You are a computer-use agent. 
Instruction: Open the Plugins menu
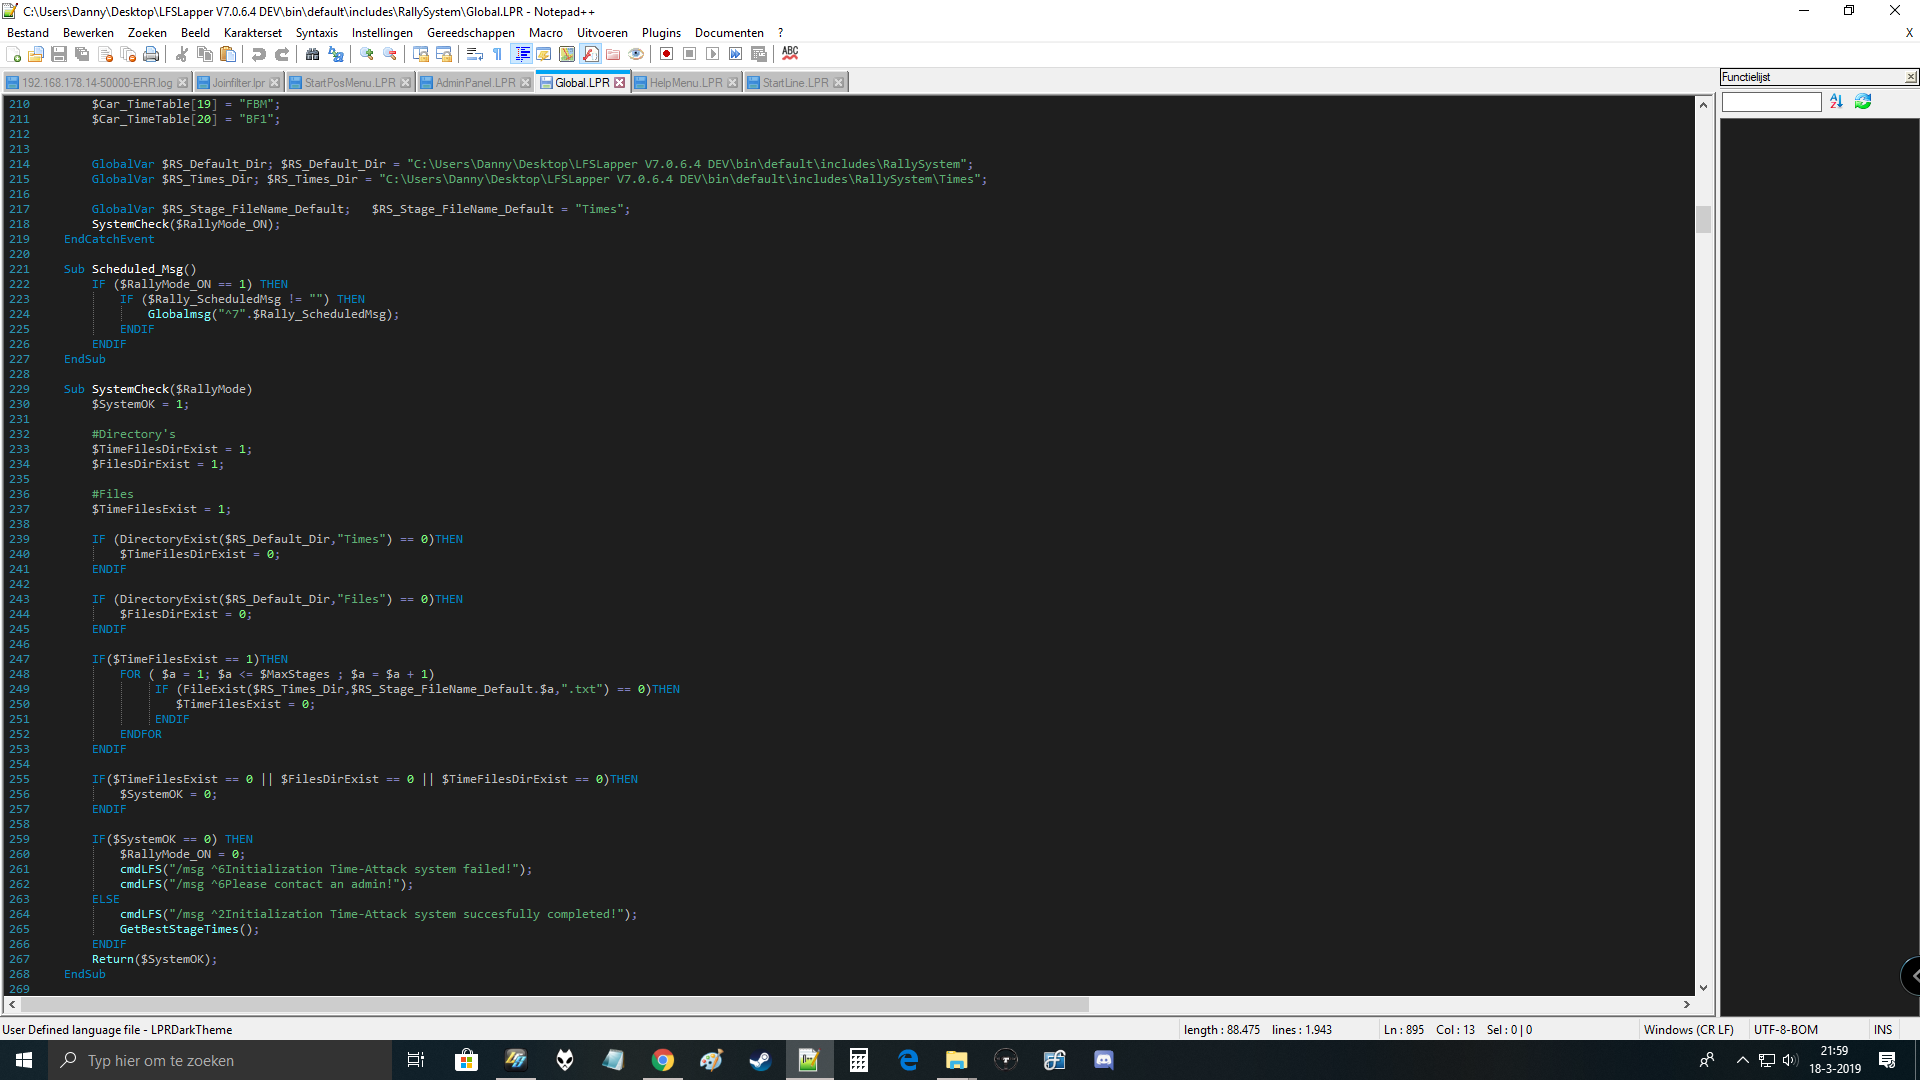click(x=661, y=33)
